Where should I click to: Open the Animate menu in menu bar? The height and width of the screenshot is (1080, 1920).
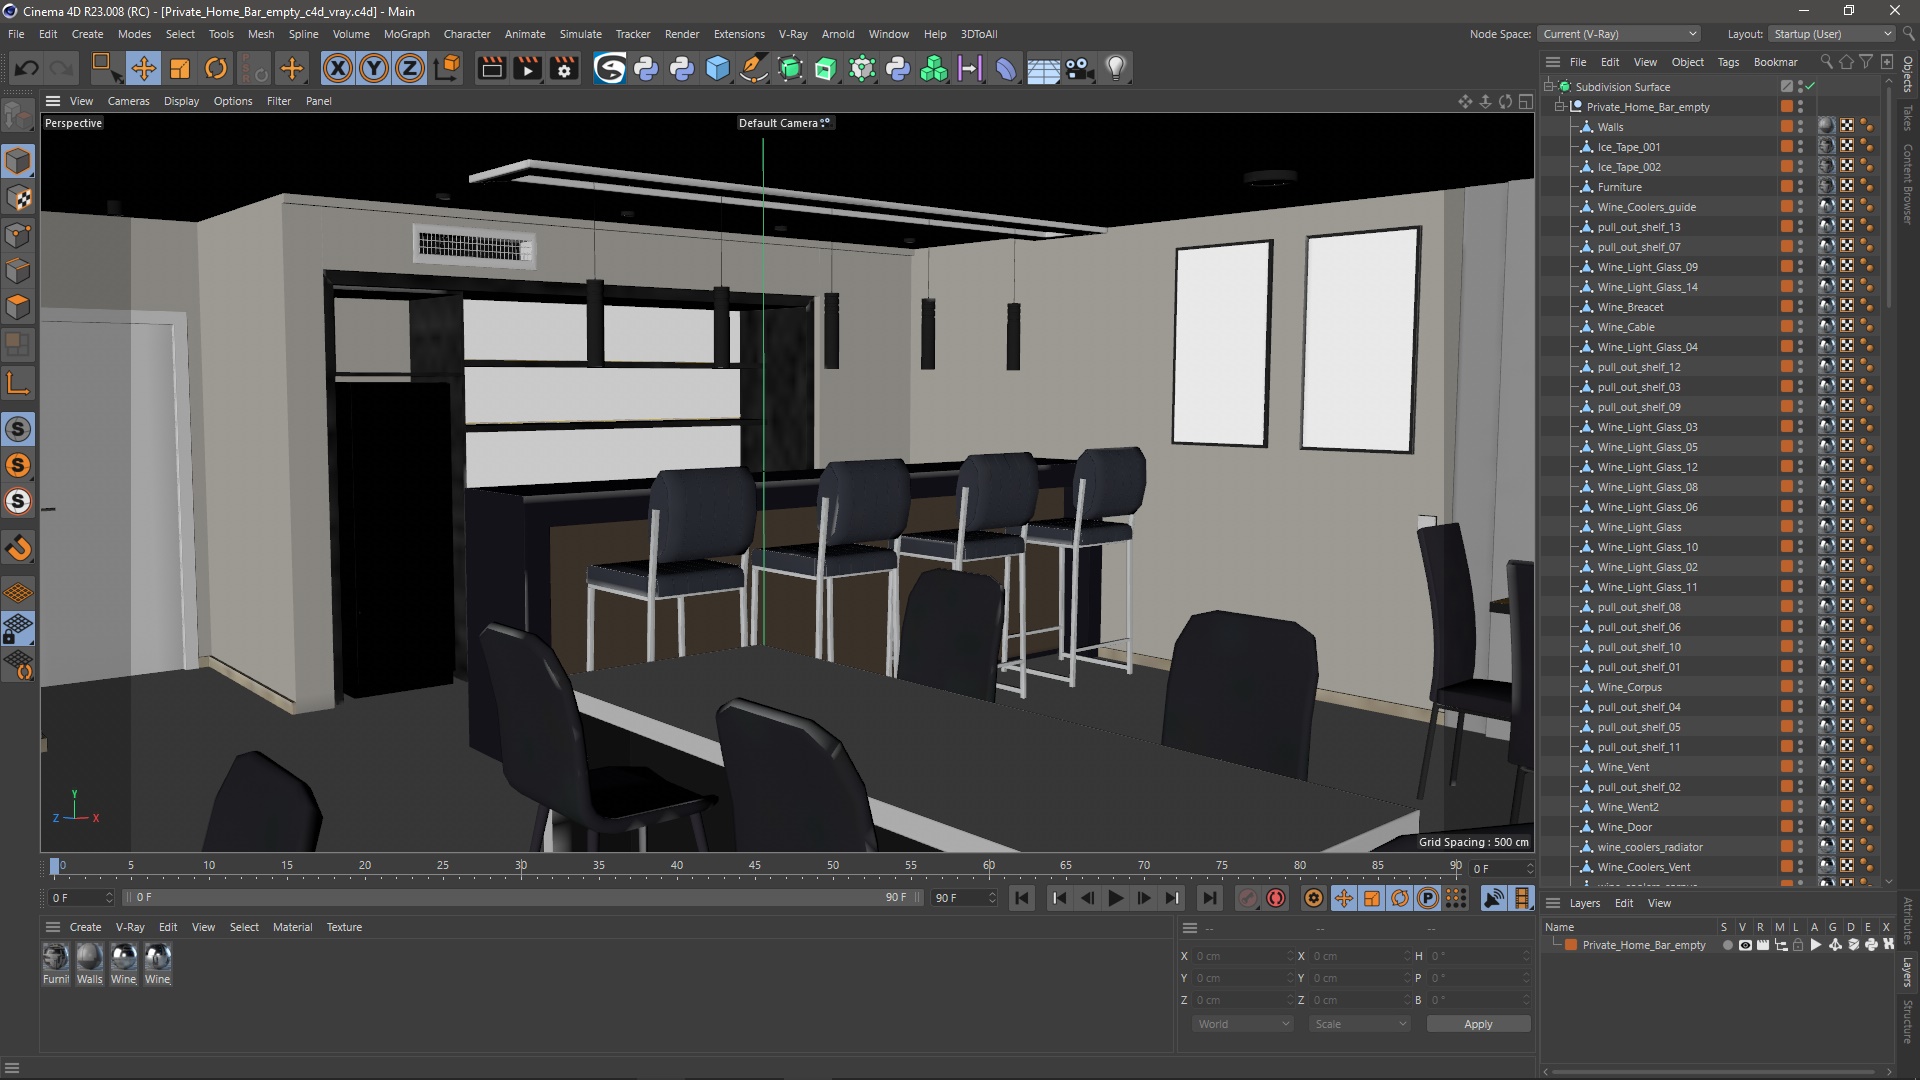point(524,33)
